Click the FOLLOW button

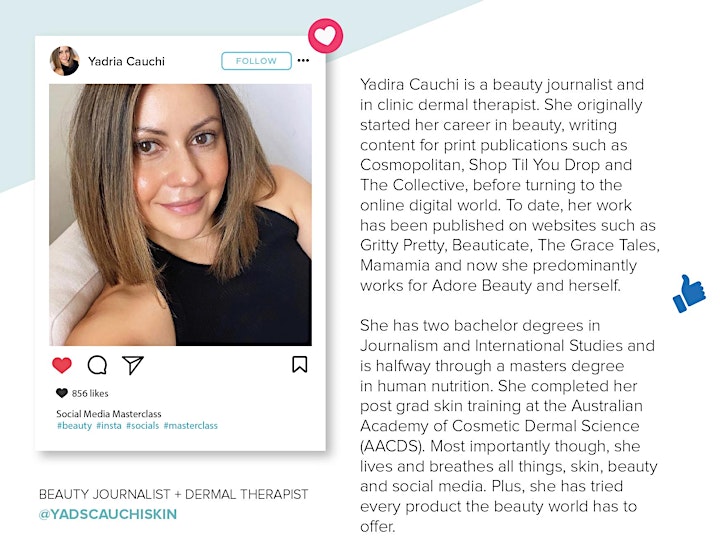tap(256, 61)
